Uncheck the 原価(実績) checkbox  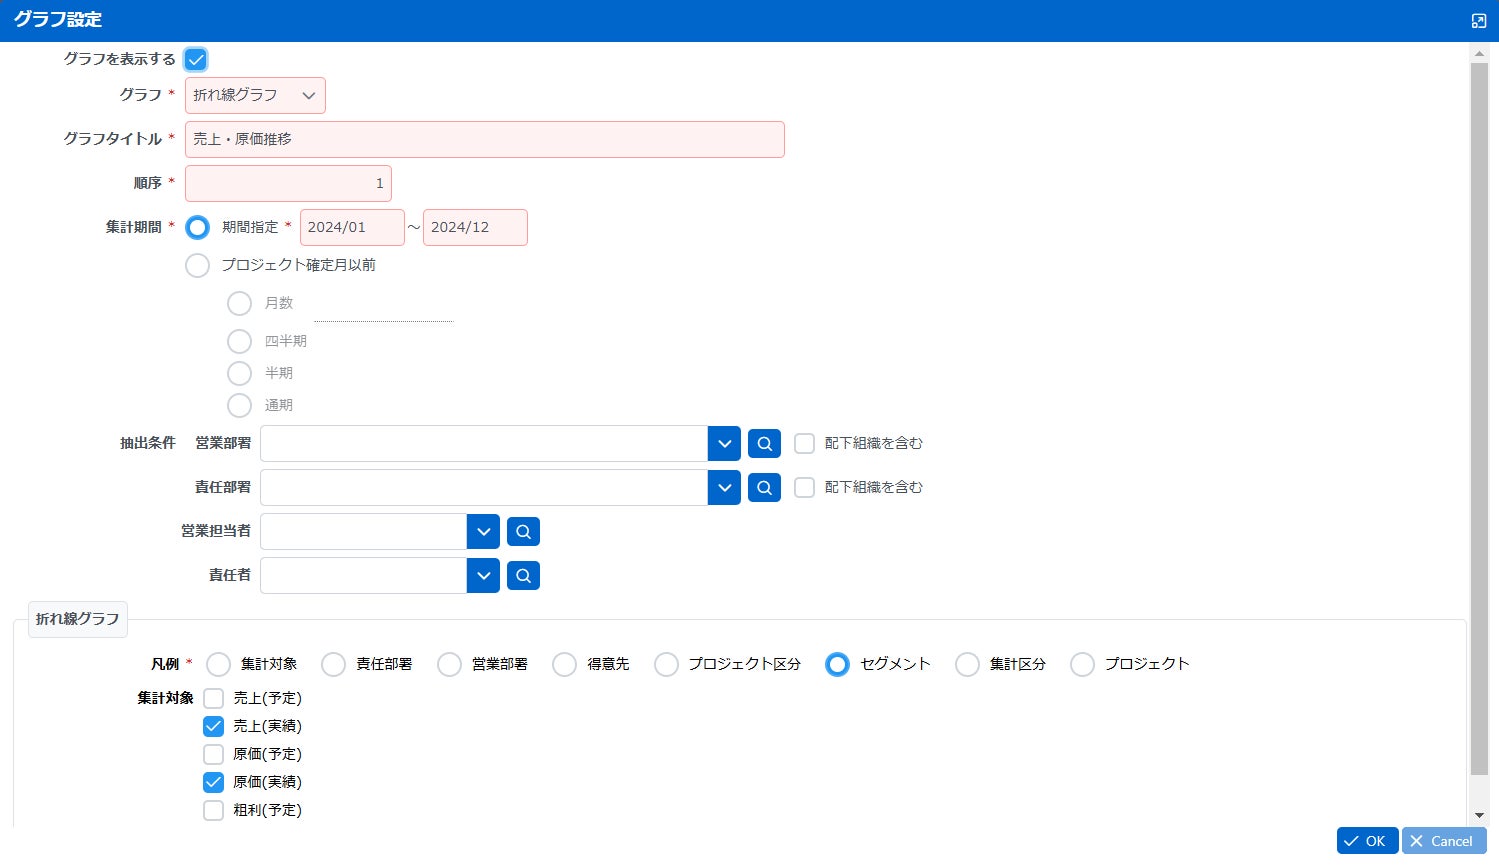coord(213,782)
